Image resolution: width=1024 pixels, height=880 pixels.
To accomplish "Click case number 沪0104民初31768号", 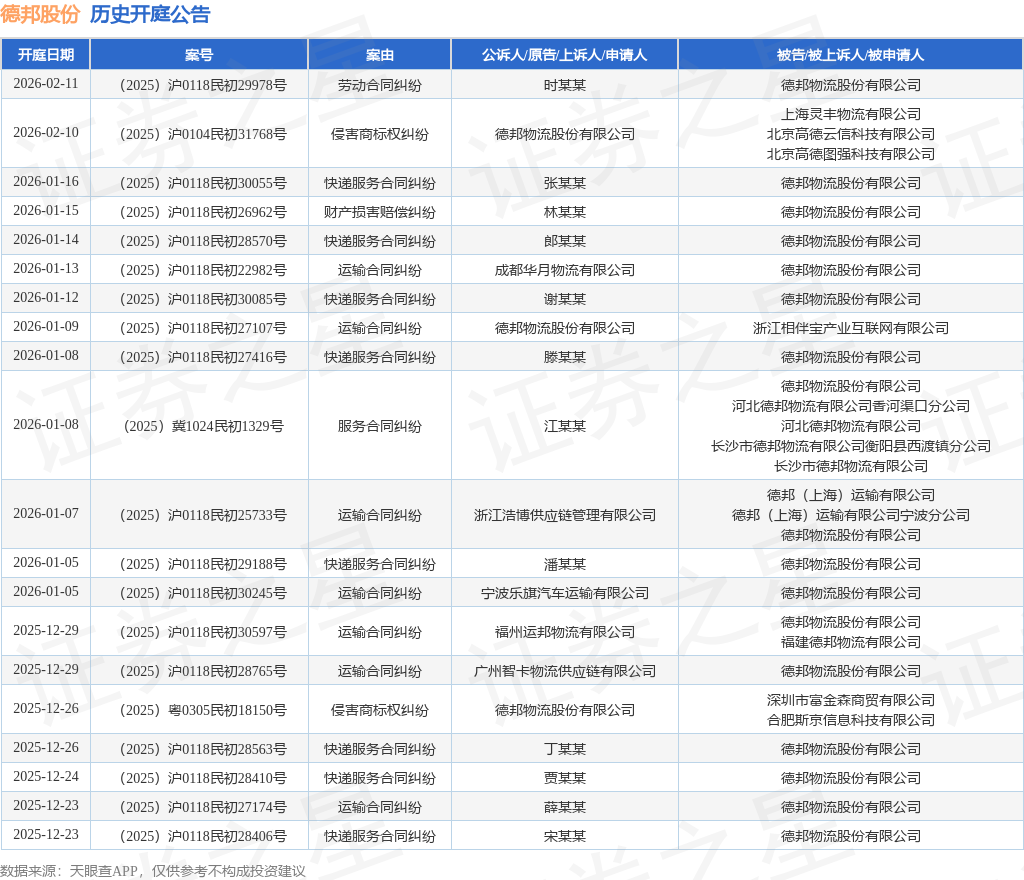I will pyautogui.click(x=203, y=134).
